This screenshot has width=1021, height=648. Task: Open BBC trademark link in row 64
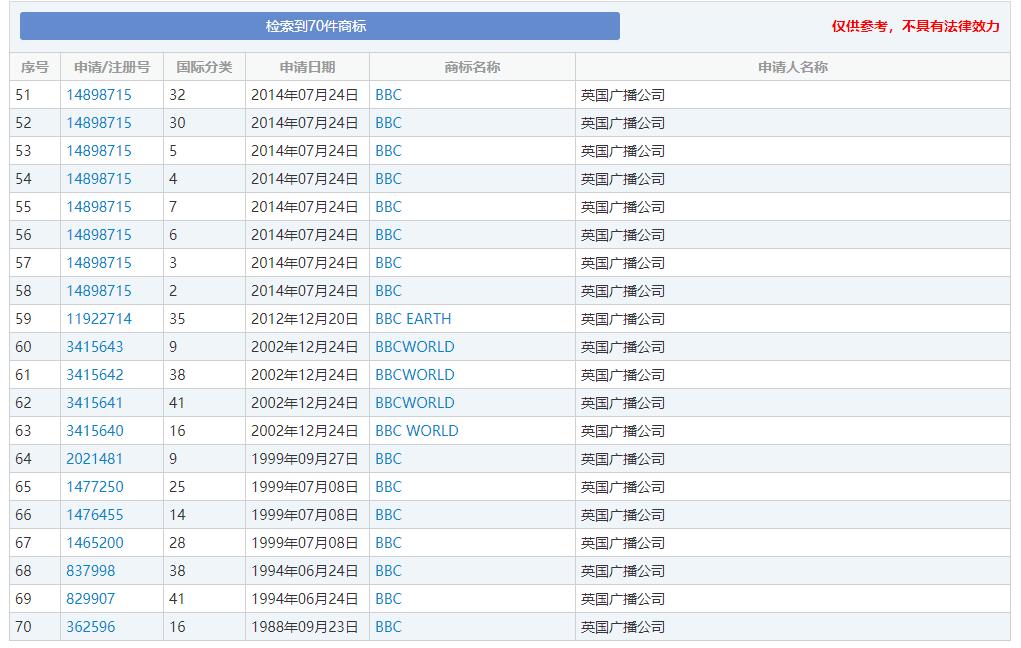point(388,458)
